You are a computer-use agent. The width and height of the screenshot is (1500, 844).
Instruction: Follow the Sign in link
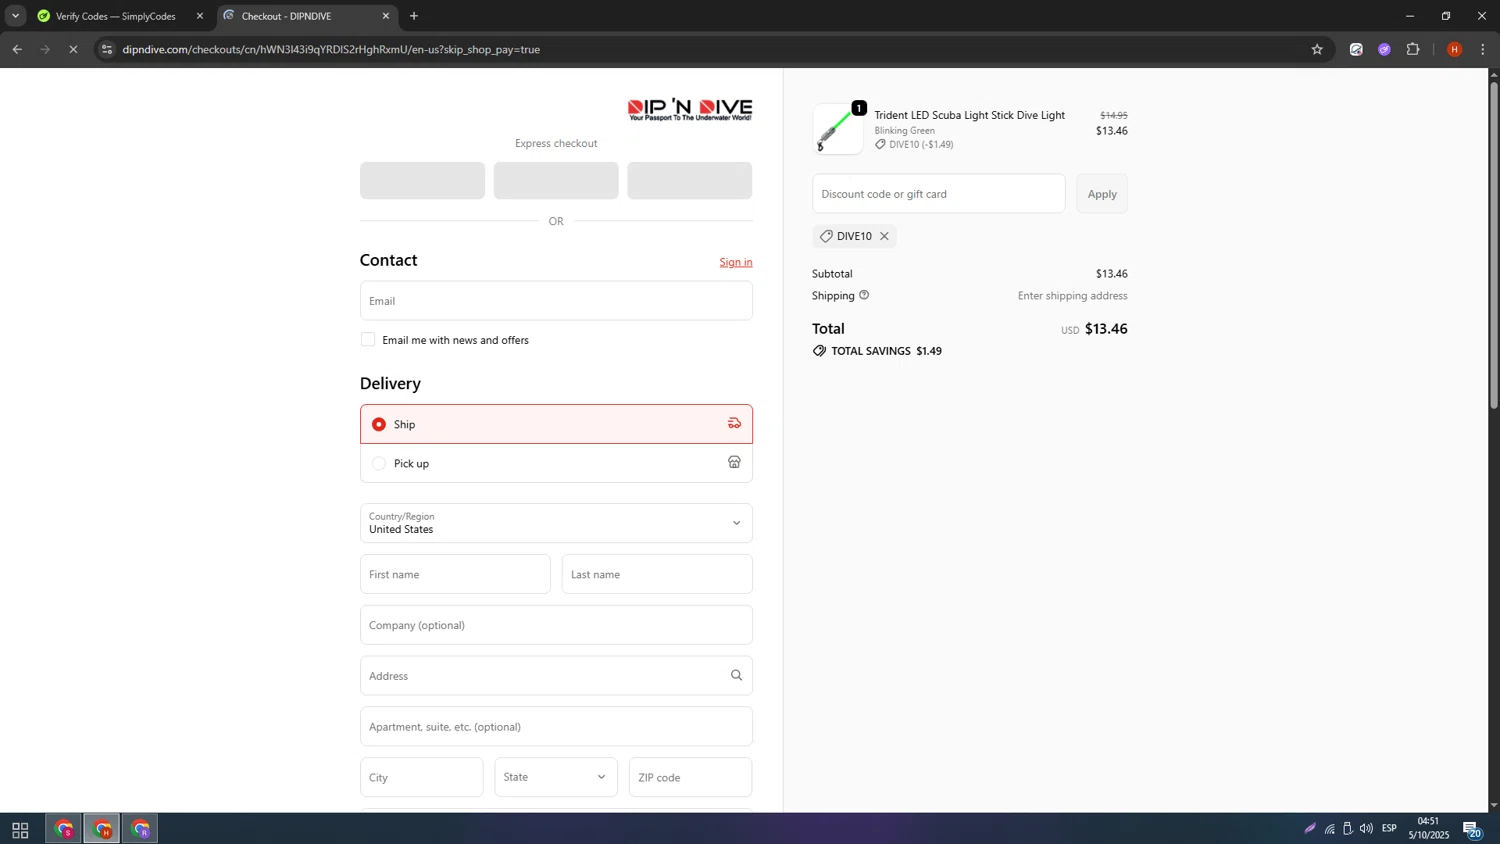coord(736,262)
